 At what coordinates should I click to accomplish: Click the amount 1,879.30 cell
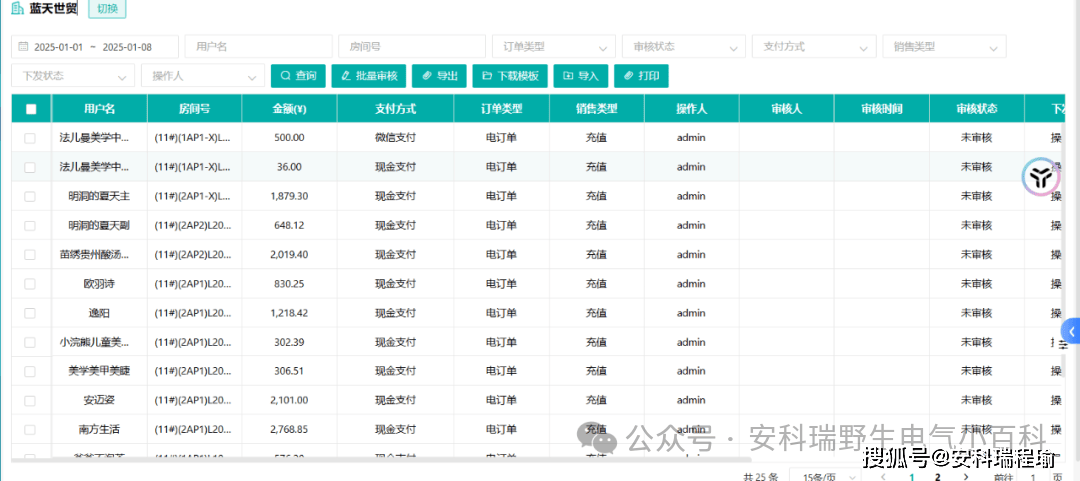click(289, 196)
